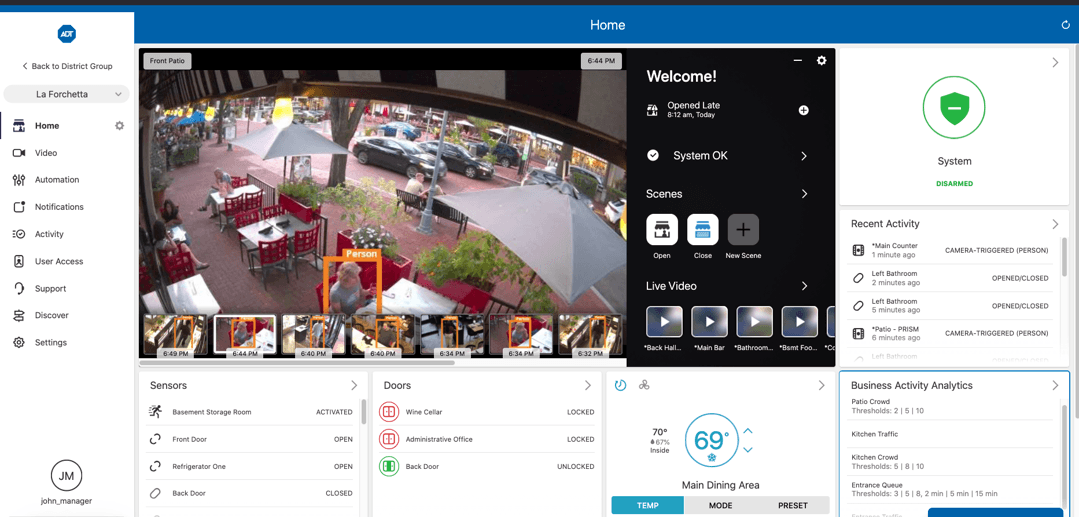
Task: Click the Main Counter activity row
Action: [x=950, y=251]
